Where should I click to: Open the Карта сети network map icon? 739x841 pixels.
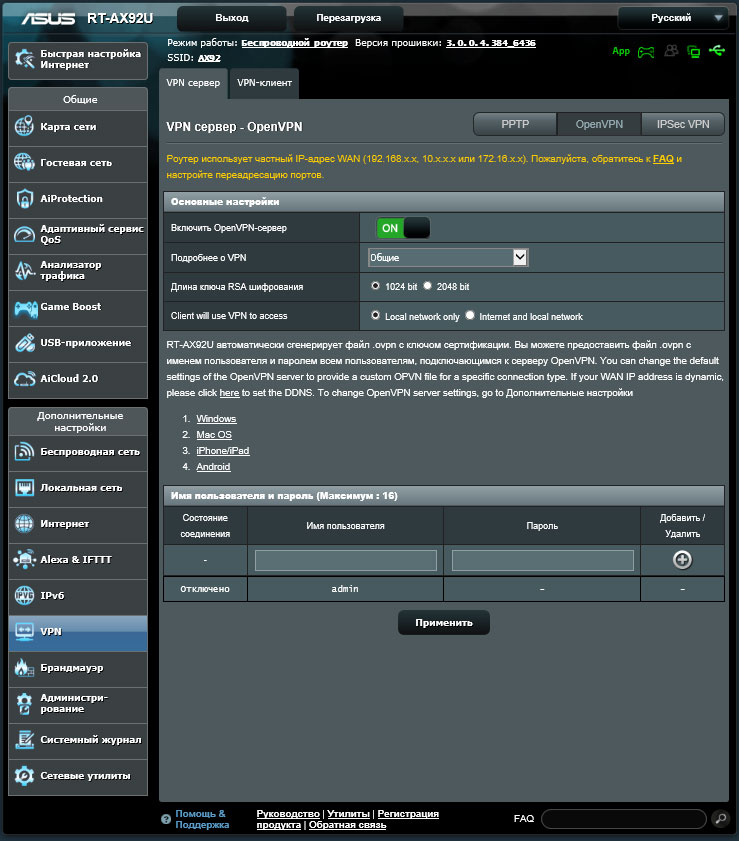24,127
